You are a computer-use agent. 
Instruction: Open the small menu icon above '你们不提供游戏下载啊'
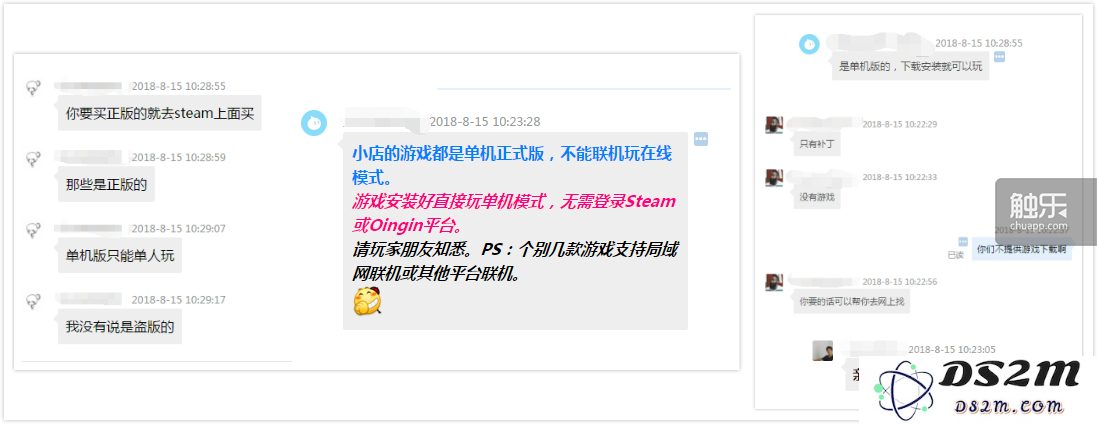963,241
